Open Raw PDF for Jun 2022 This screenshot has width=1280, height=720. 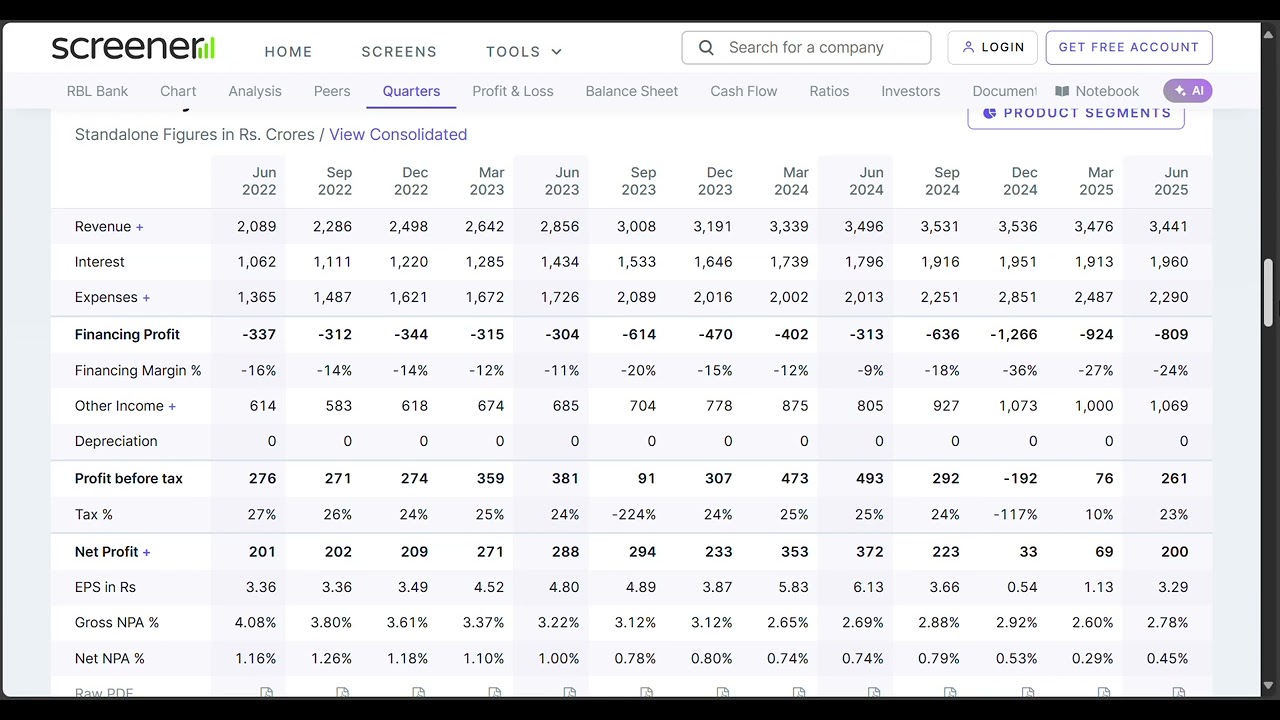(267, 692)
